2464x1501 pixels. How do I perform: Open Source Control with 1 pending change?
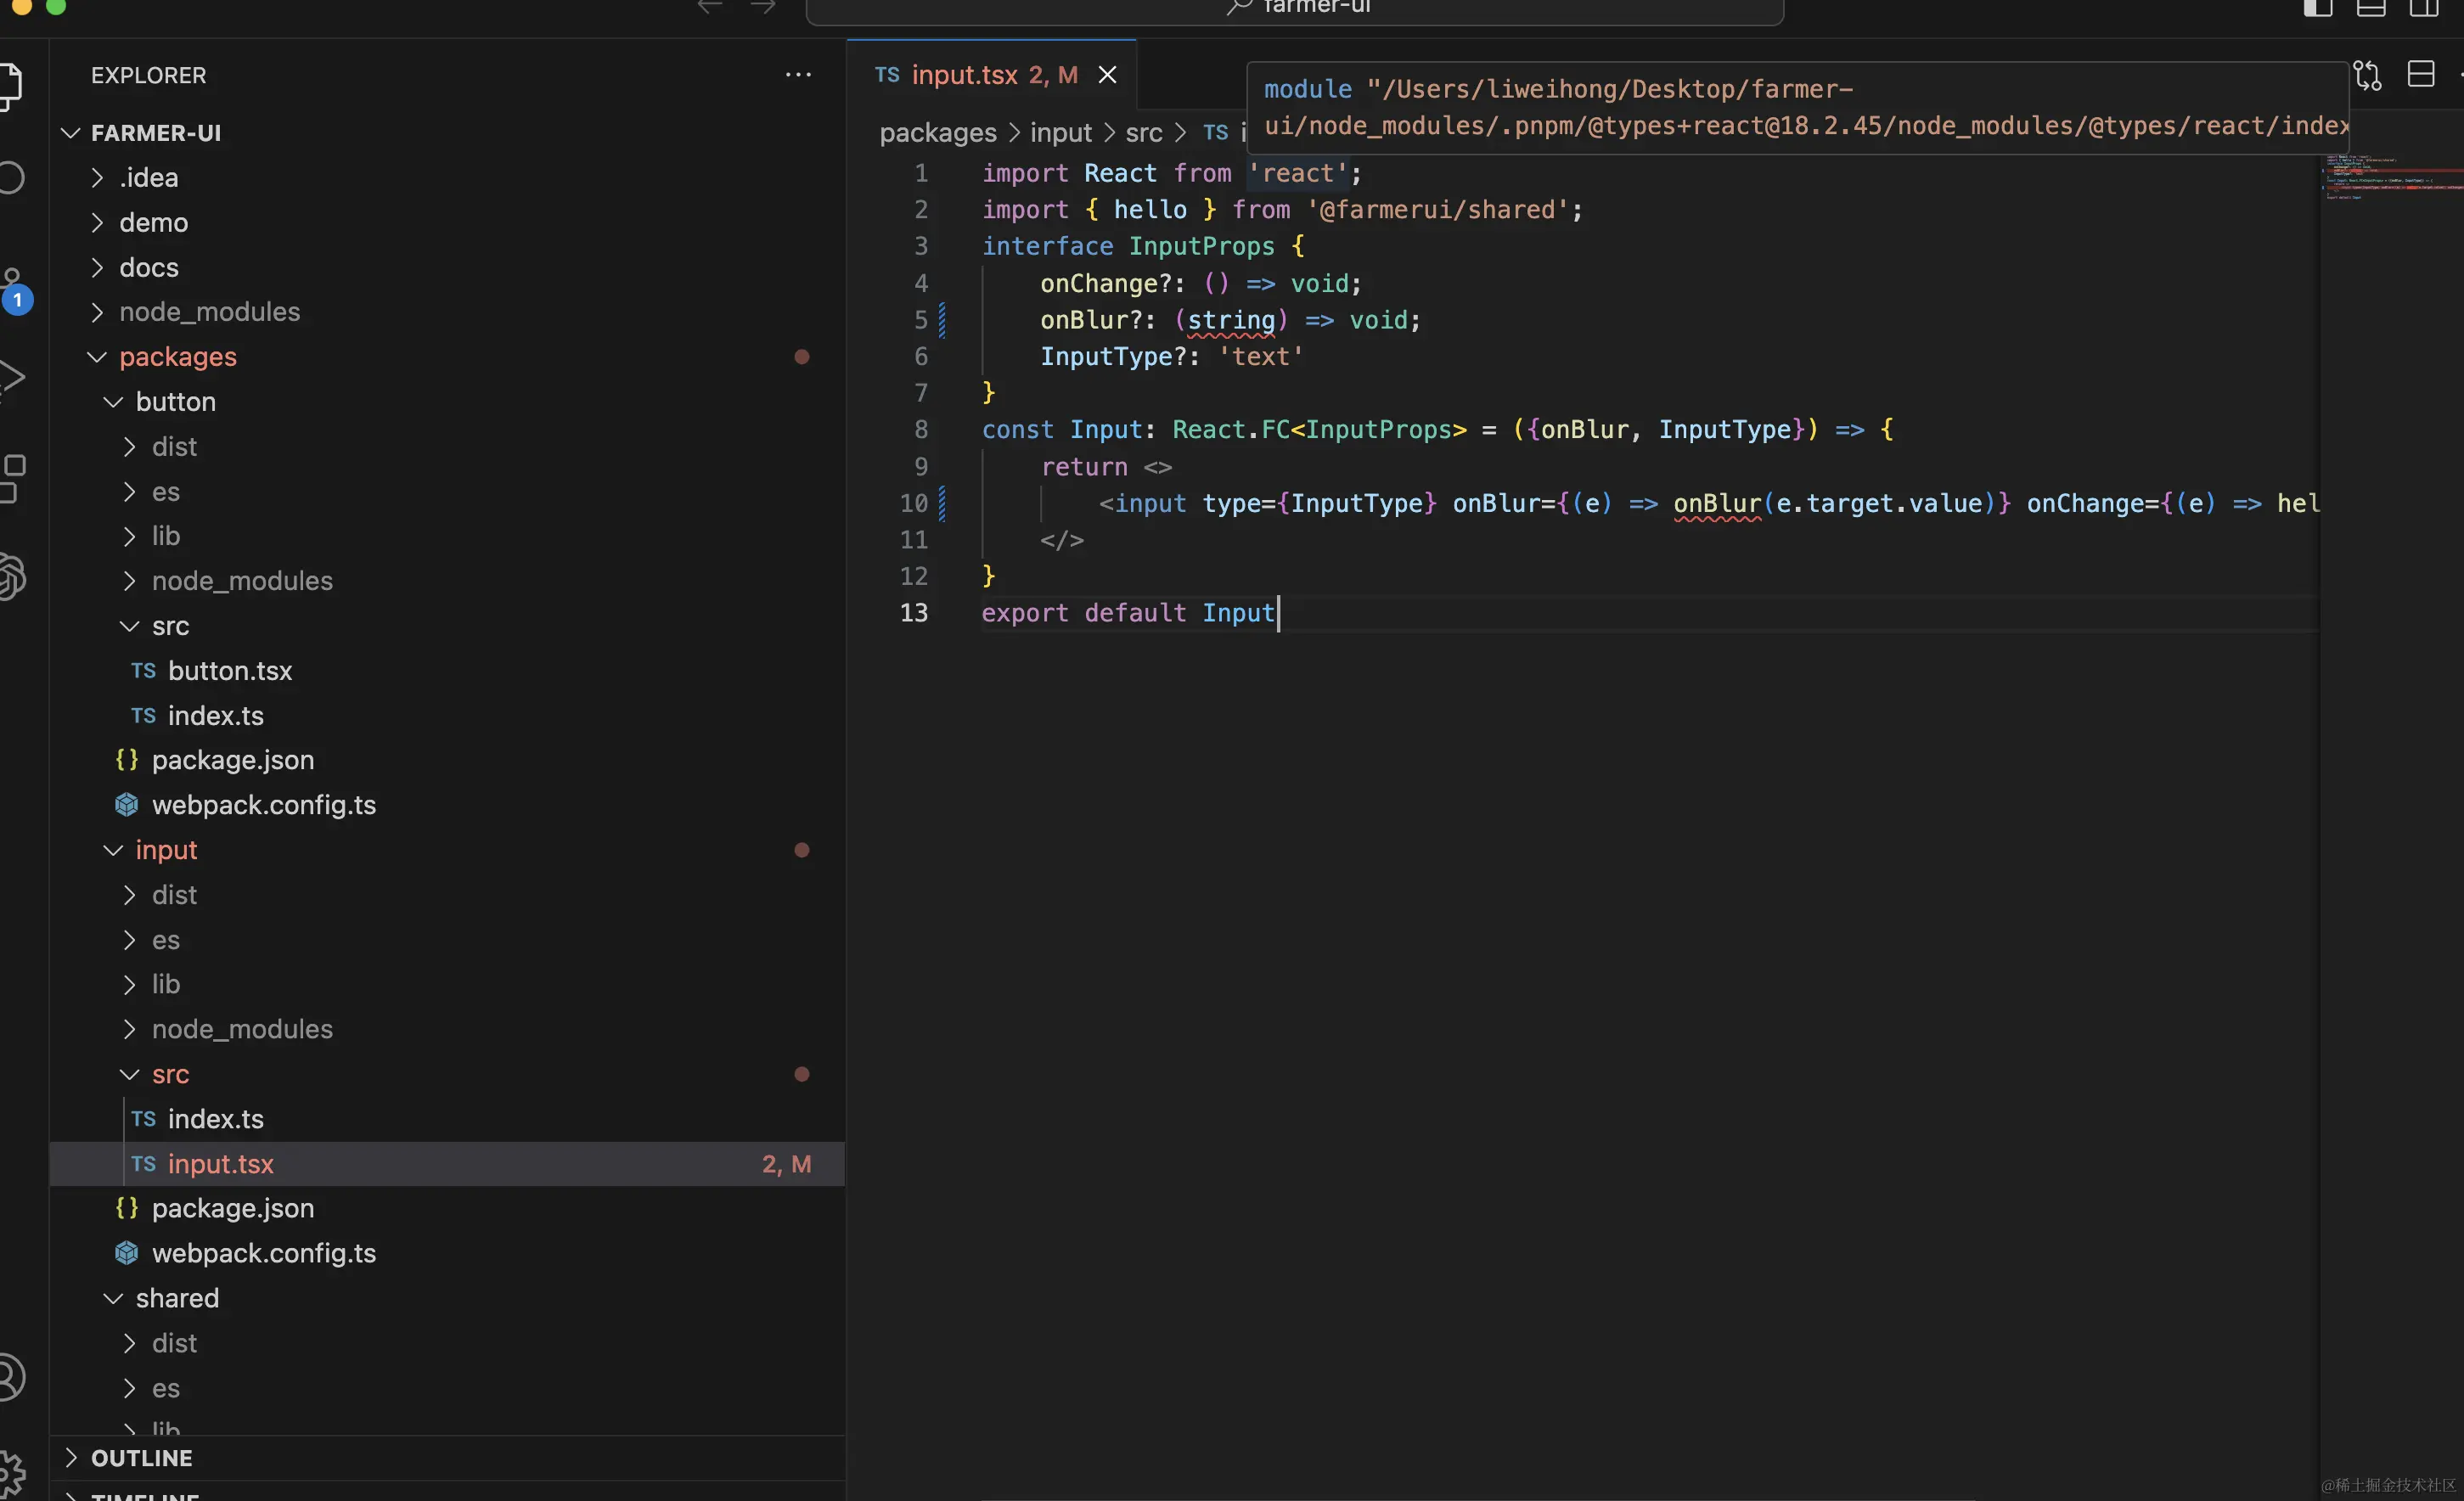tap(15, 290)
